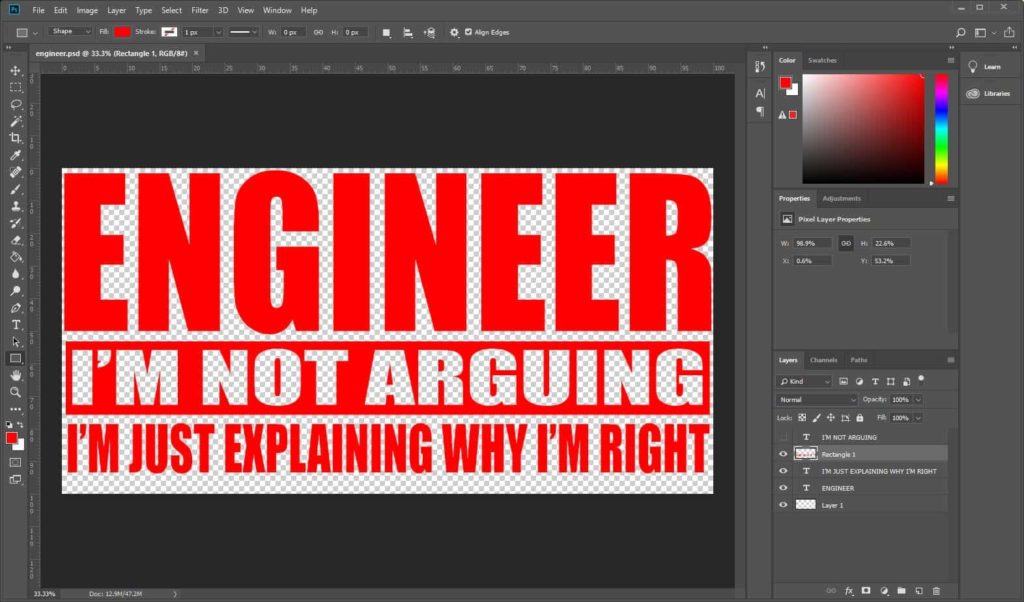
Task: Switch to the Channels tab
Action: (823, 360)
